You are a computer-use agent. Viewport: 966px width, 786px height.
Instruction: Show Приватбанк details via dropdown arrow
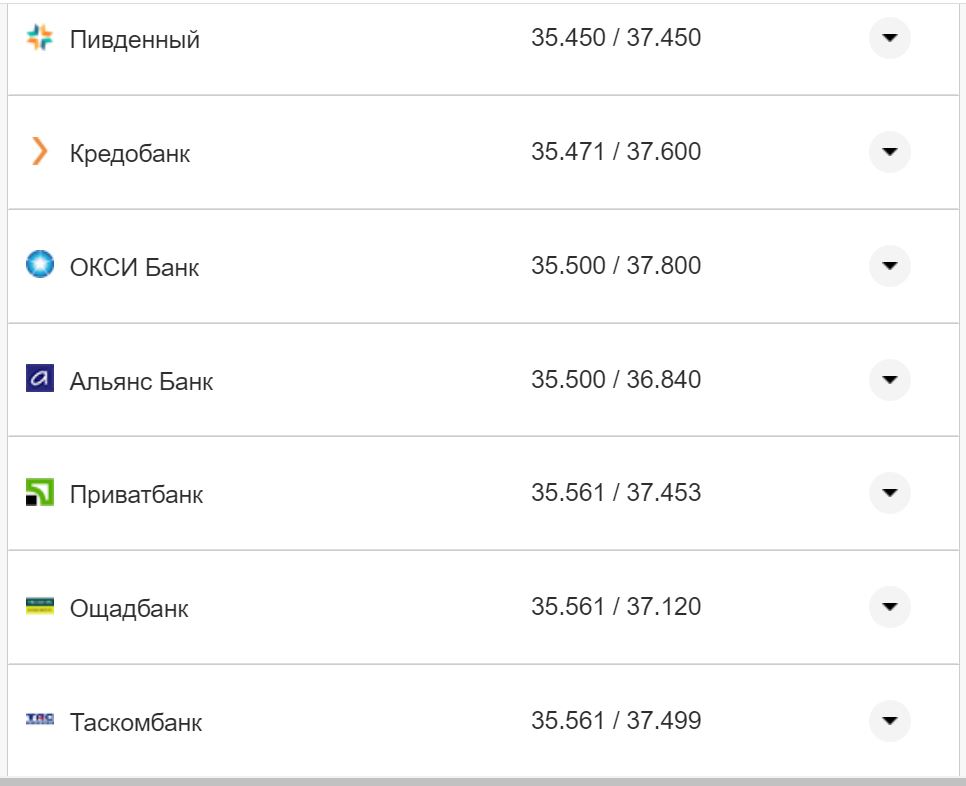click(x=889, y=493)
